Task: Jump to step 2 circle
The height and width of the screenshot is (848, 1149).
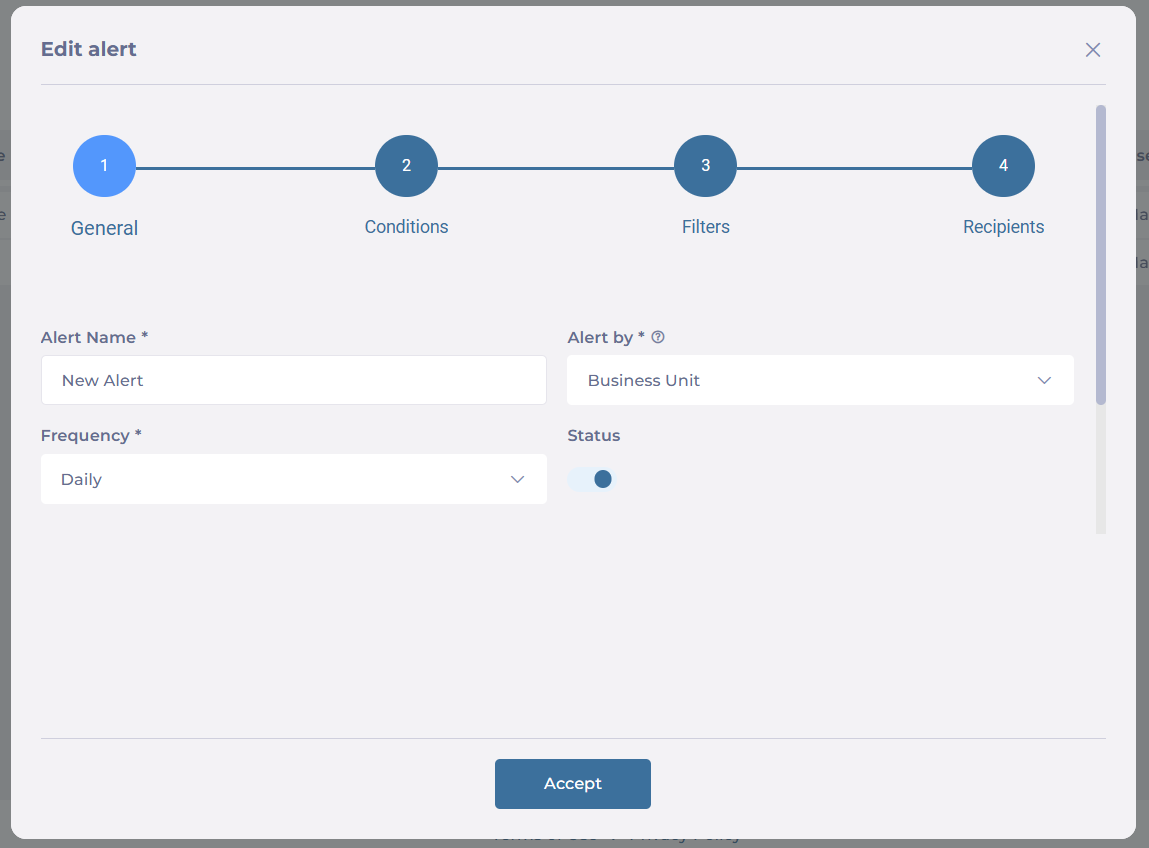Action: tap(406, 166)
